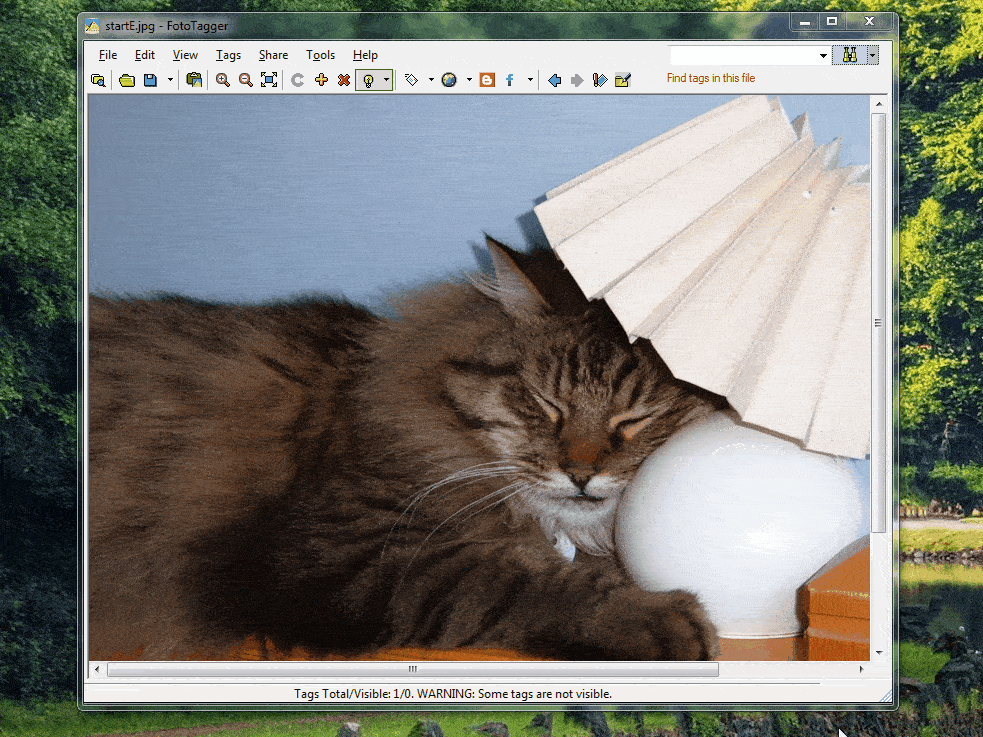Click the tag search input field
983x737 pixels.
click(743, 55)
